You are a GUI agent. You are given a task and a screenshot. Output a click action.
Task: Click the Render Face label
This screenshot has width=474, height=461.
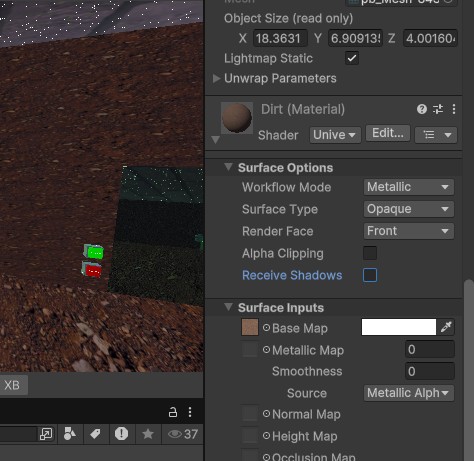[x=278, y=231]
